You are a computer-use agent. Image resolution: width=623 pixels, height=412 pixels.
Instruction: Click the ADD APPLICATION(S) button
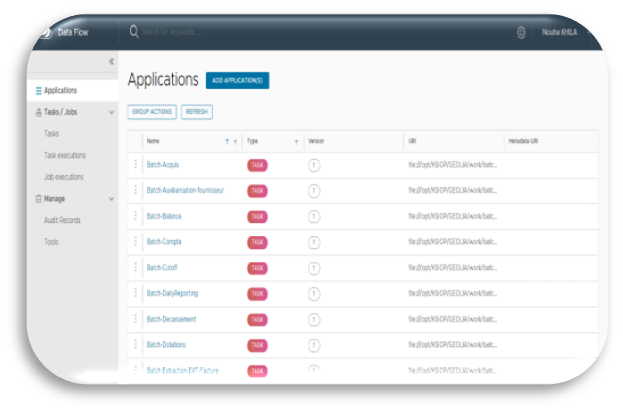238,80
